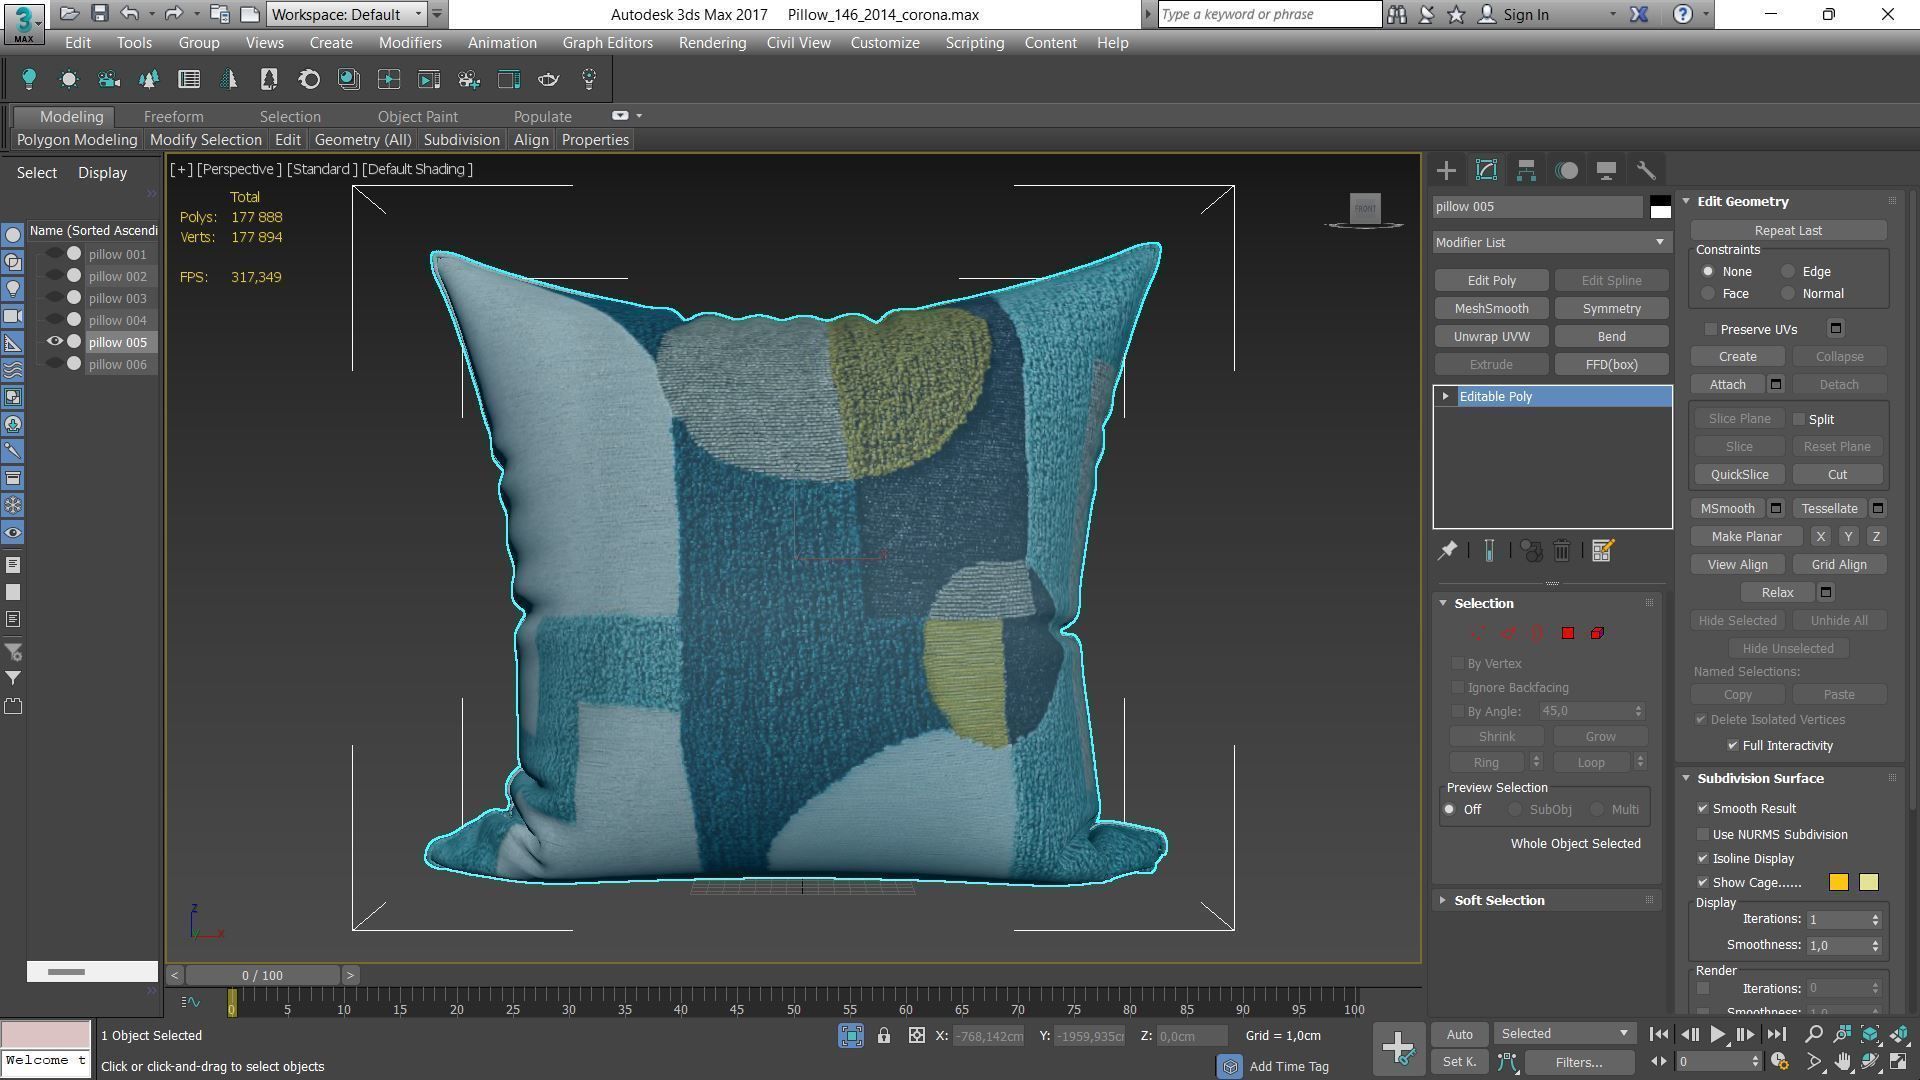Click Maximize Viewport toggle icon
Screen dimensions: 1920x1080
click(x=1898, y=1062)
